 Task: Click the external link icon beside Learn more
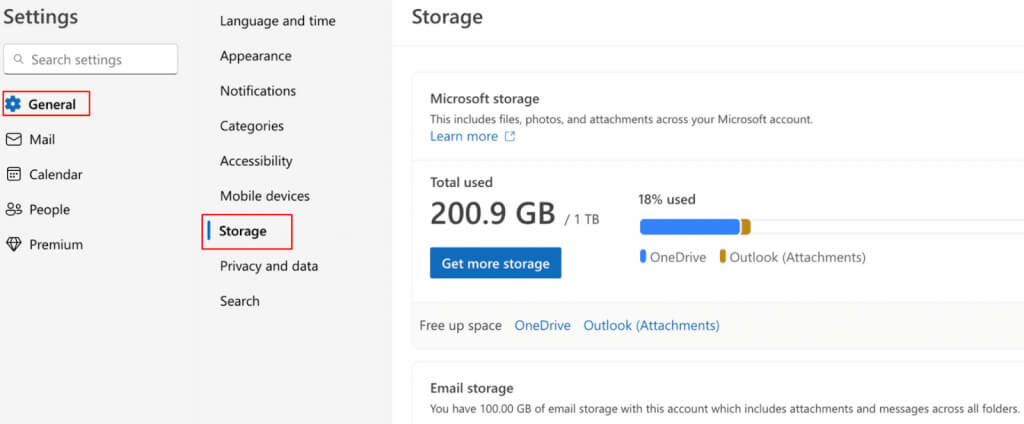509,137
